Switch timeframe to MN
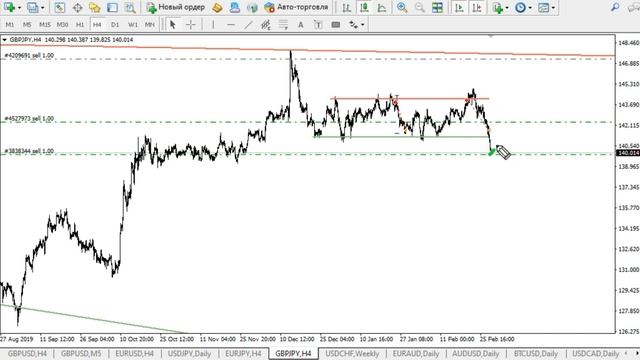This screenshot has width=640, height=360. (x=150, y=25)
